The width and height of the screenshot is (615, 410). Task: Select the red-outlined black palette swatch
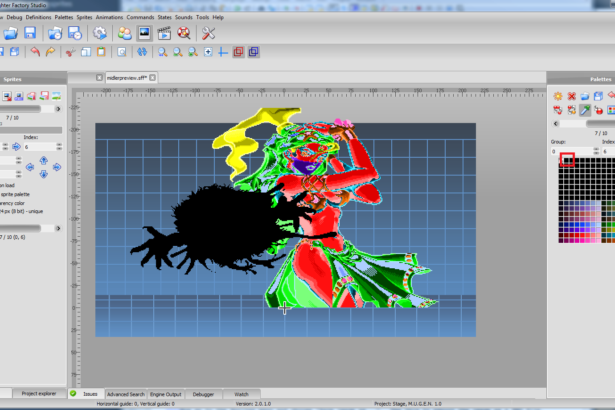coord(567,161)
